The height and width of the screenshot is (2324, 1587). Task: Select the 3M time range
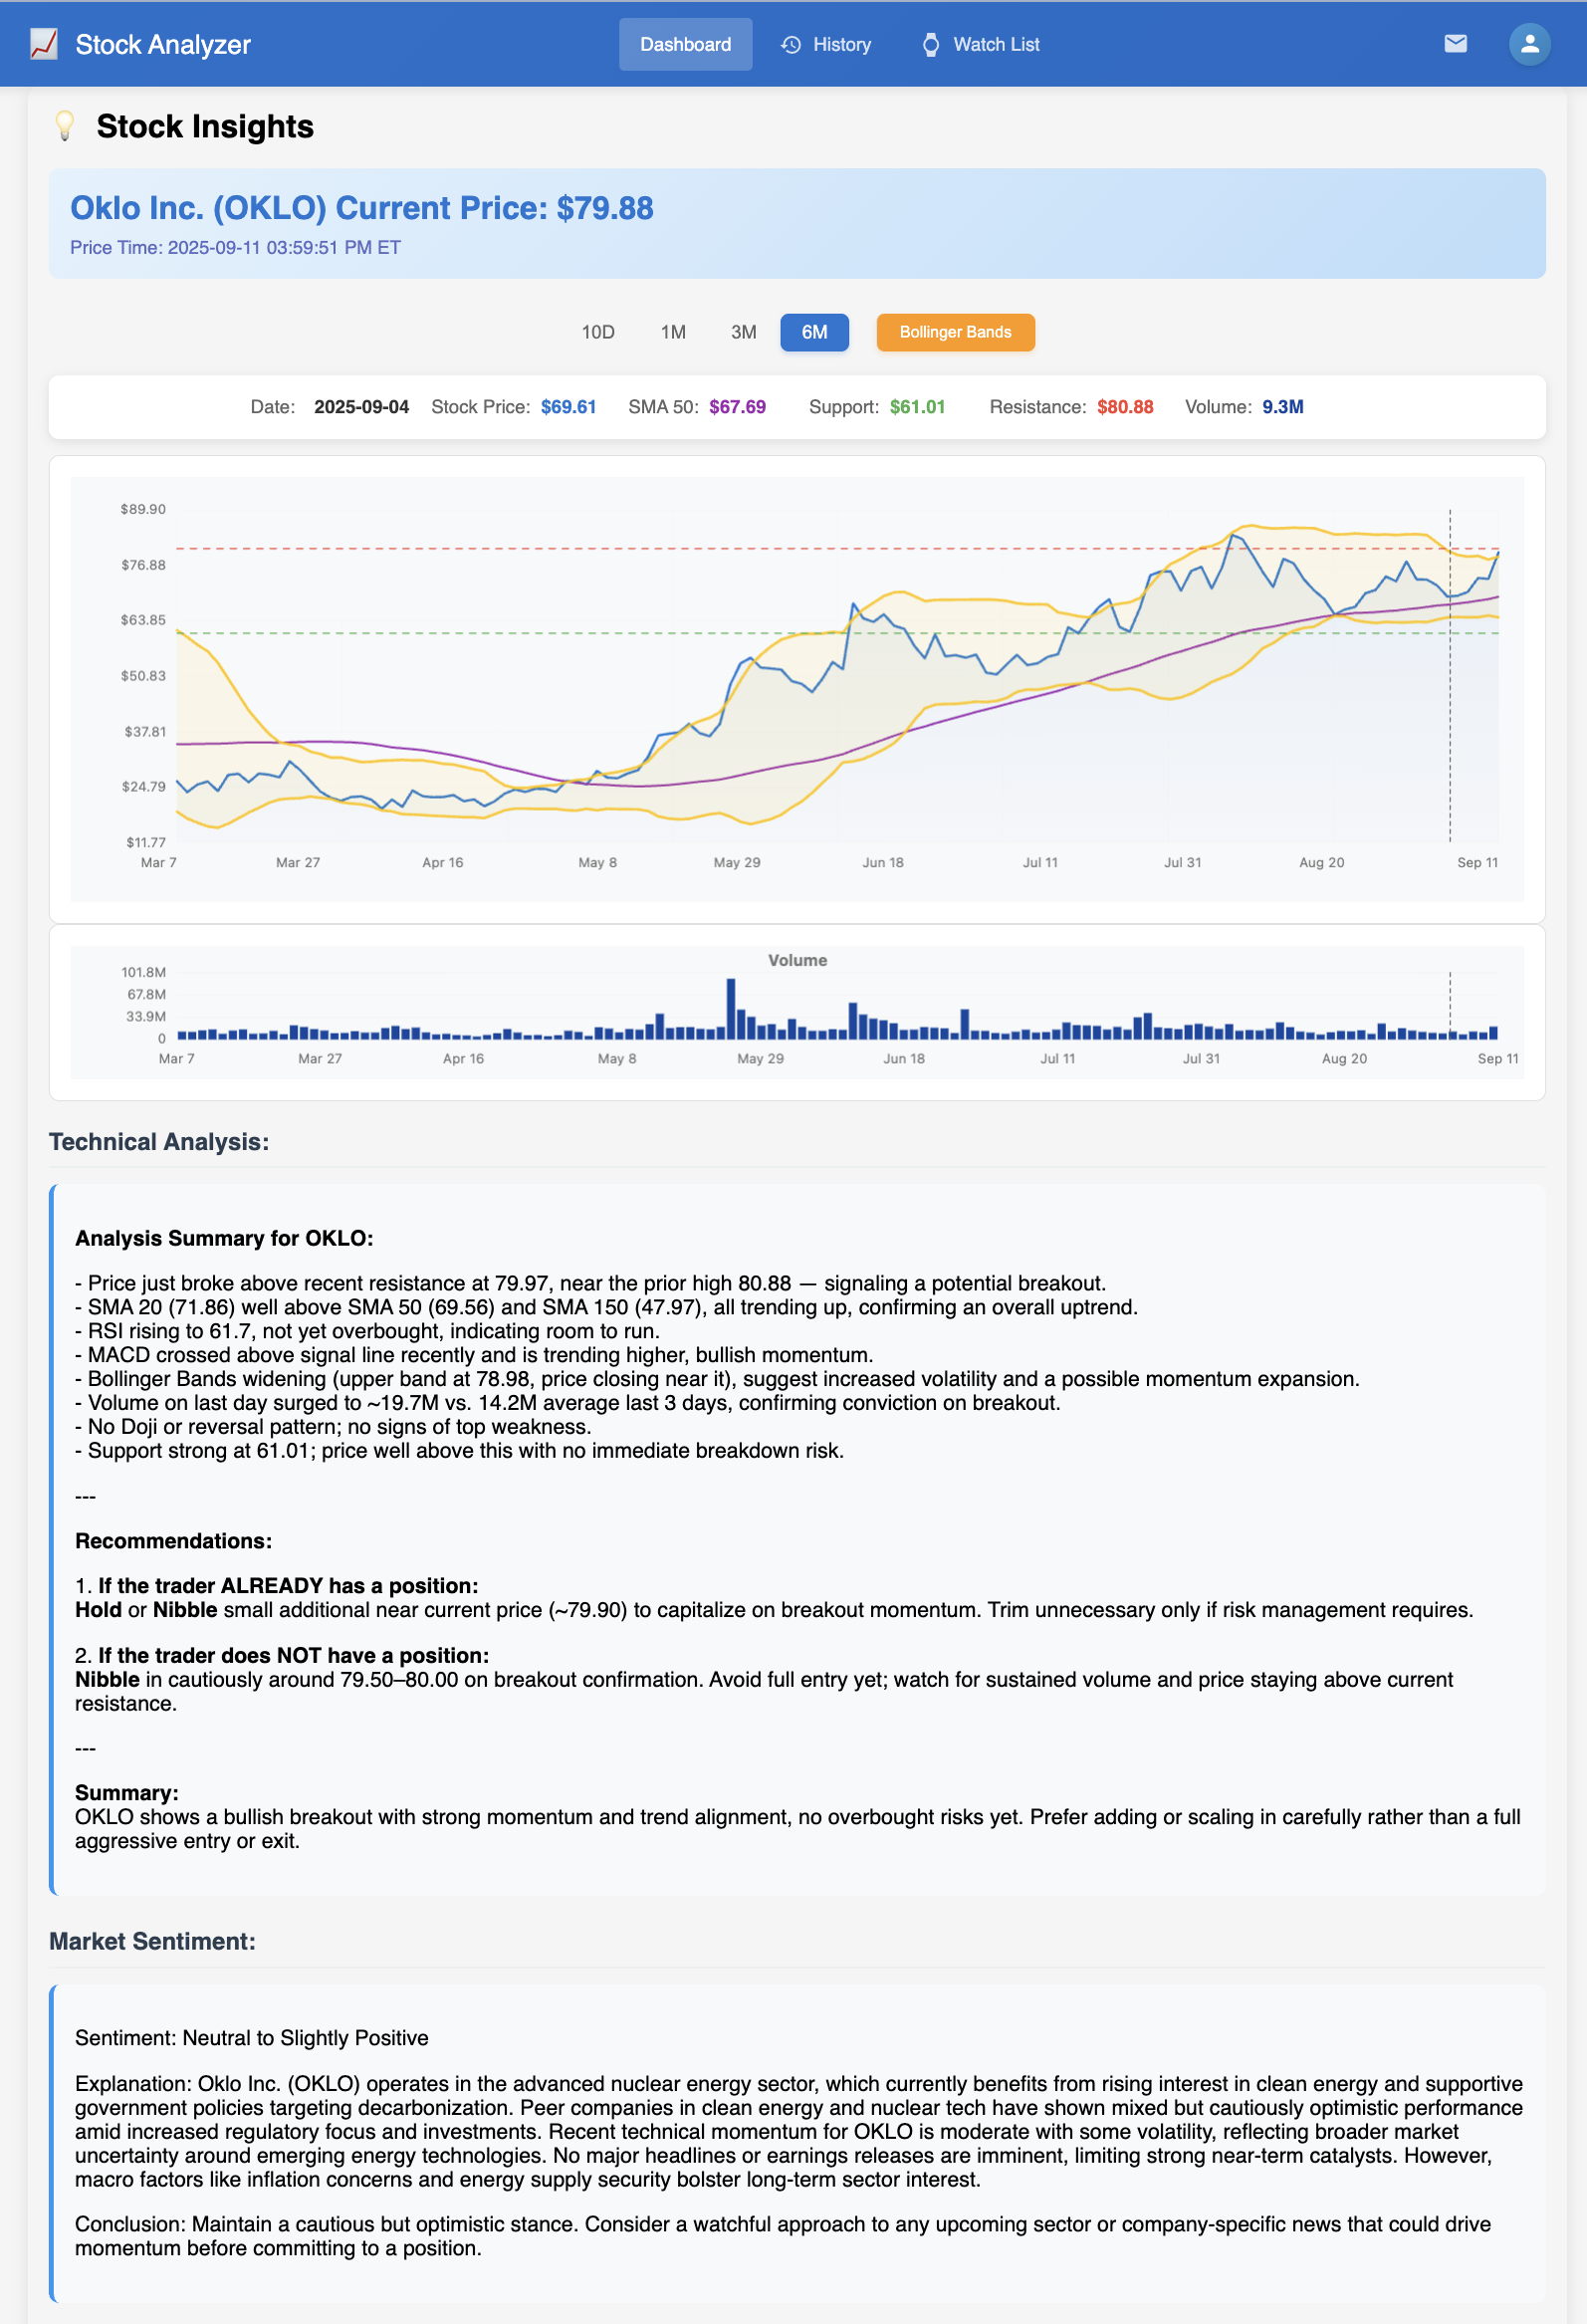pyautogui.click(x=743, y=332)
